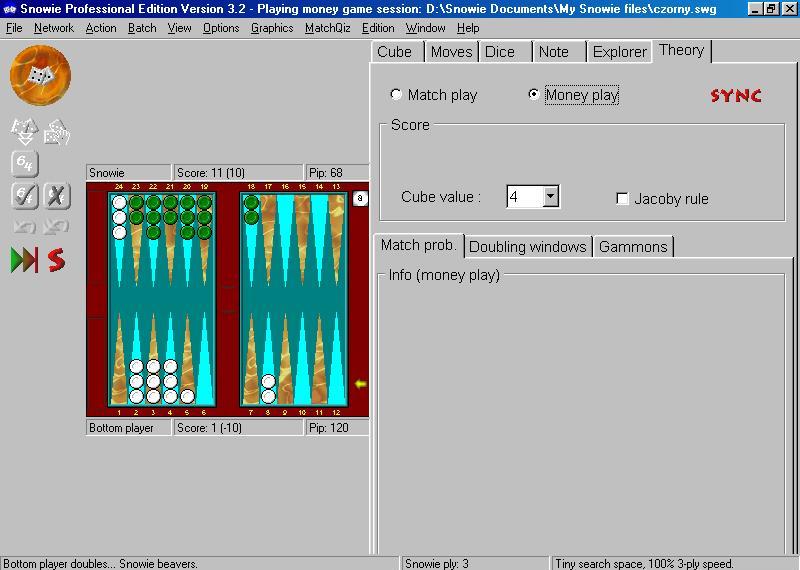Viewport: 800px width, 570px height.
Task: Click the manual dice hand icon
Action: tap(57, 131)
